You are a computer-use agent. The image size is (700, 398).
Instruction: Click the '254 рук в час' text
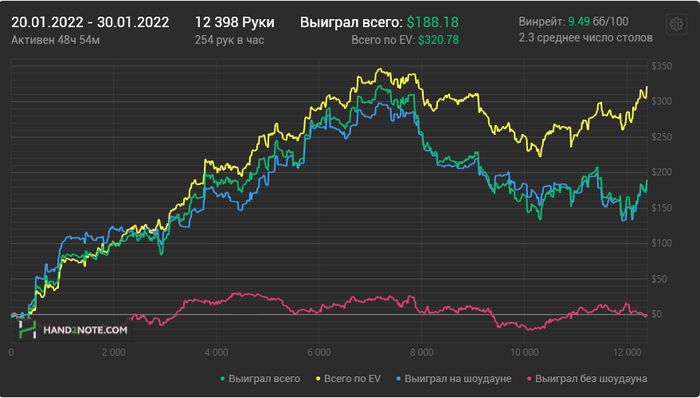point(229,40)
